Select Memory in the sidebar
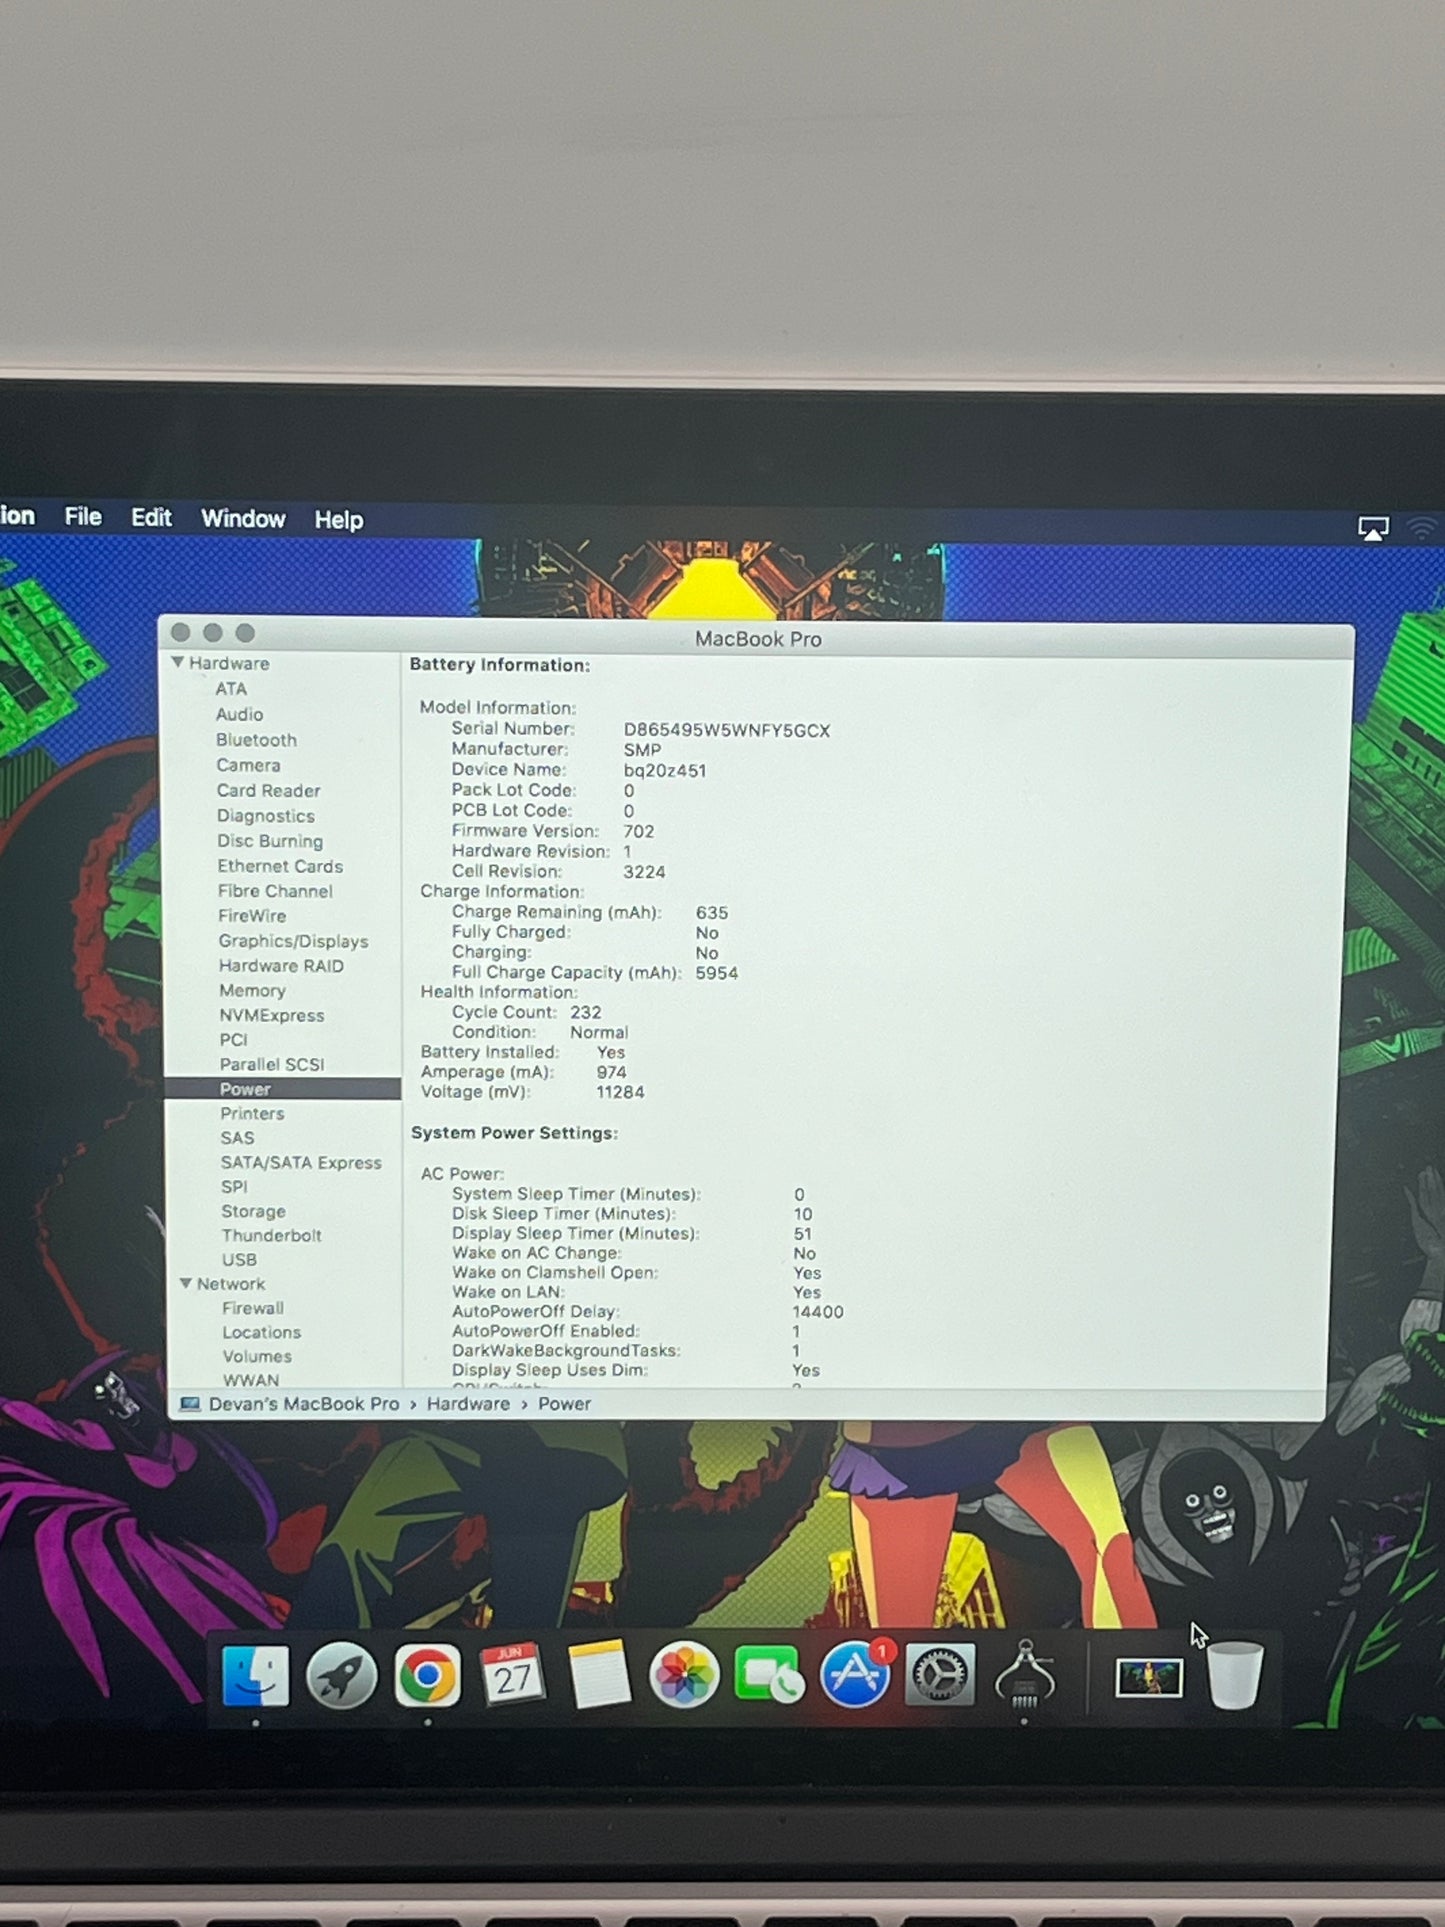 pos(252,991)
